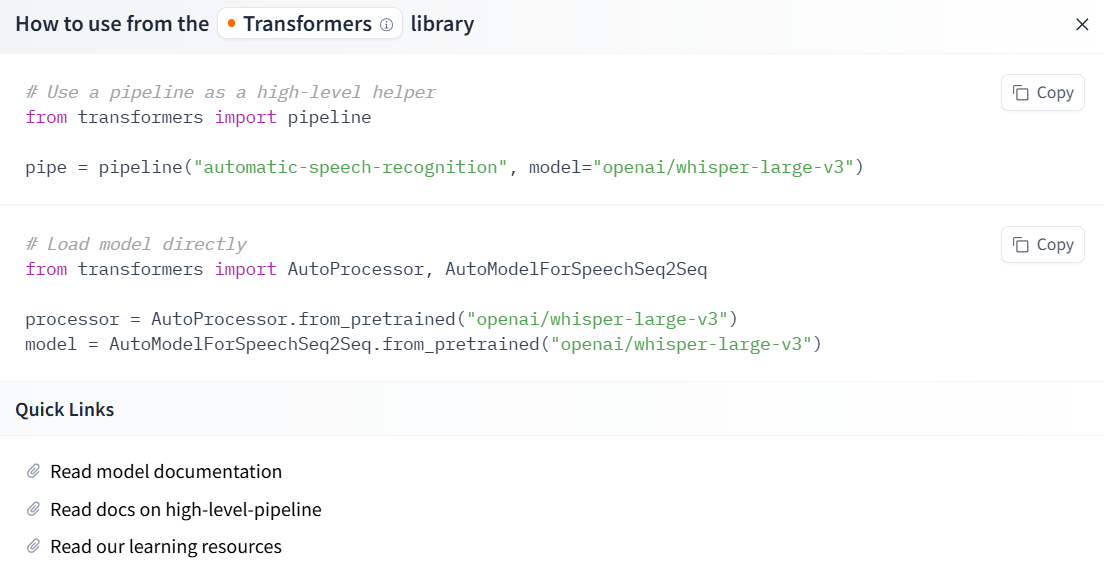Click the word 'library' in the header
The height and width of the screenshot is (567, 1104).
click(442, 24)
